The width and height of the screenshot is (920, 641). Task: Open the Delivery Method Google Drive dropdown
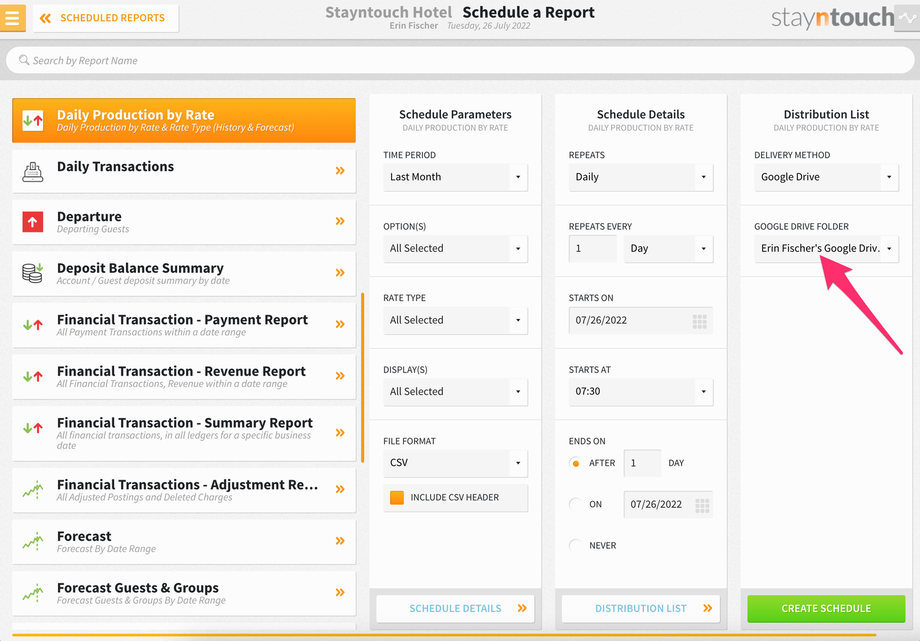(x=826, y=177)
